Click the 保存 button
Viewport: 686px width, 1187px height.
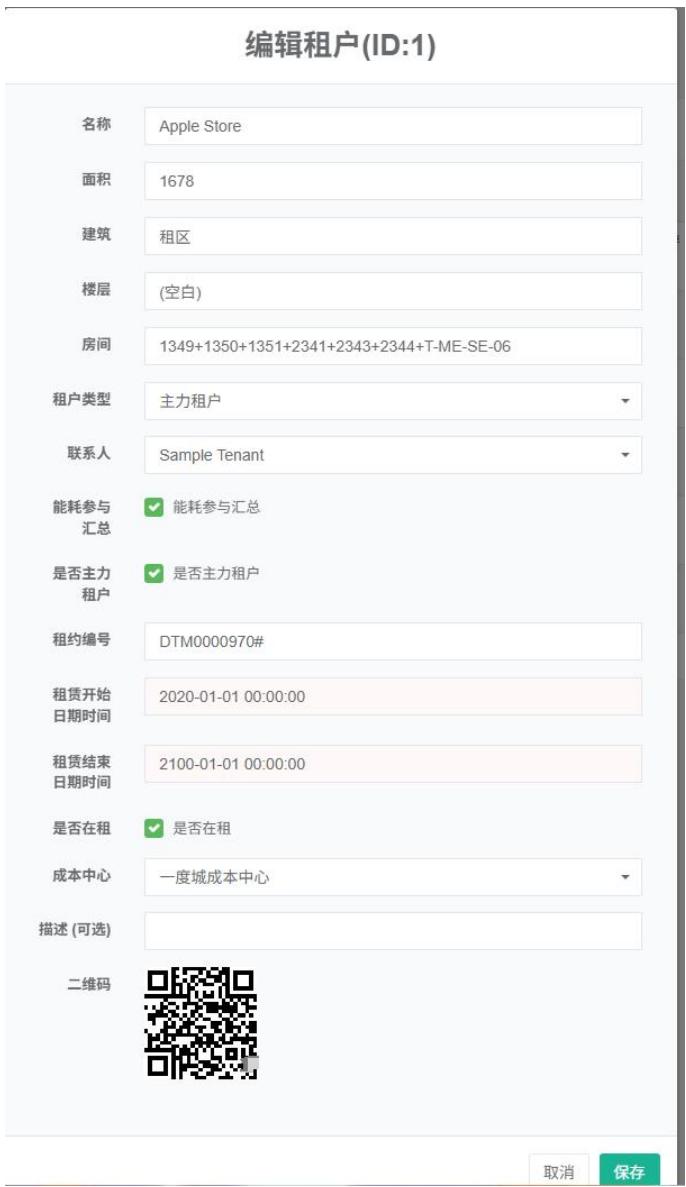[629, 1171]
